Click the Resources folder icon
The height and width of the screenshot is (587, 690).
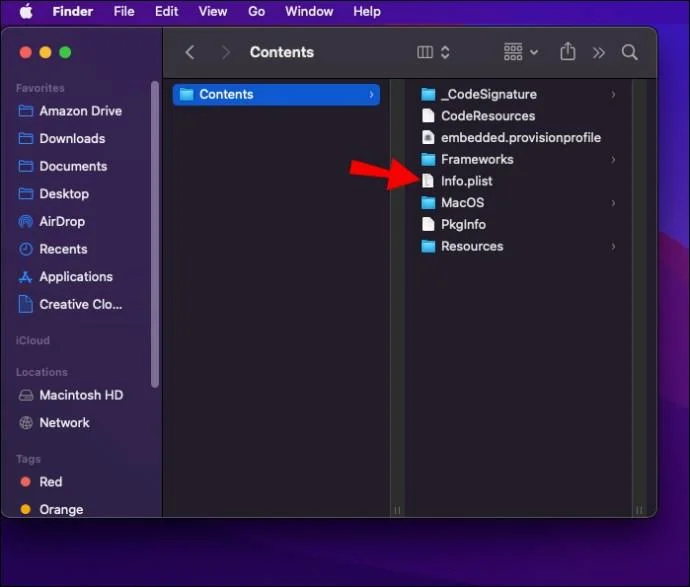[x=428, y=246]
